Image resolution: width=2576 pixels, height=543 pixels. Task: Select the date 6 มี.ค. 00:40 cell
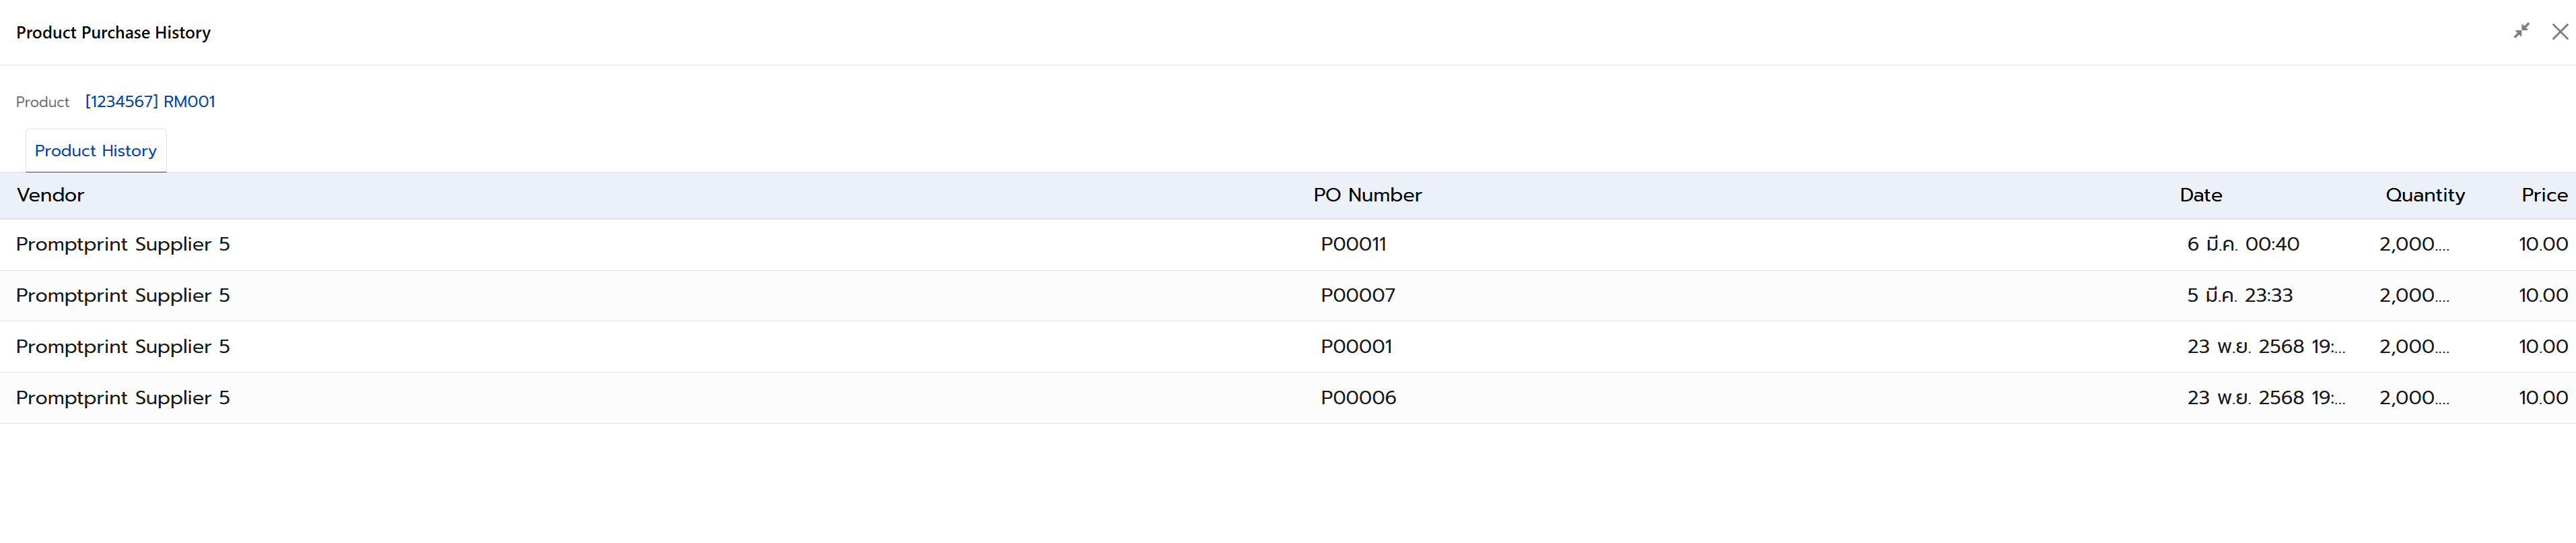2243,244
